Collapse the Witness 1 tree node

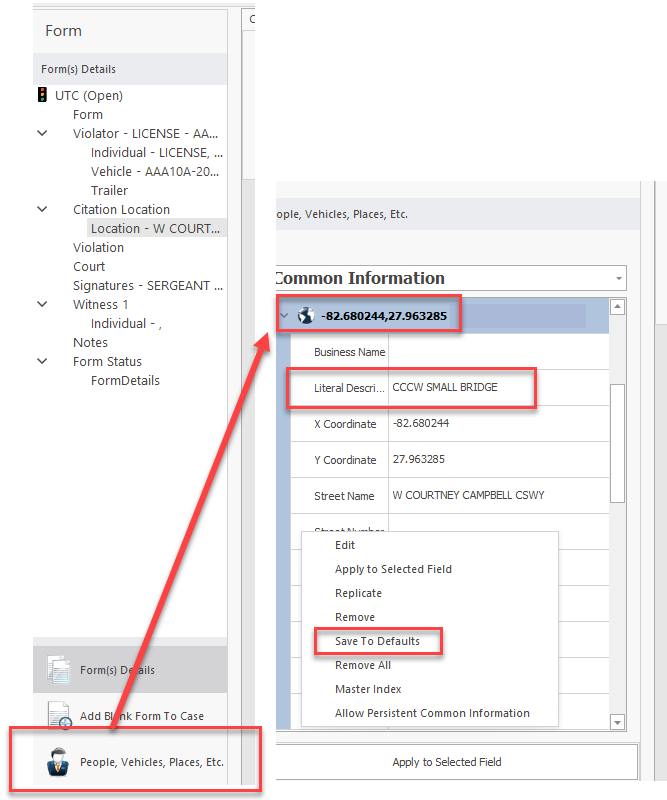pos(42,305)
